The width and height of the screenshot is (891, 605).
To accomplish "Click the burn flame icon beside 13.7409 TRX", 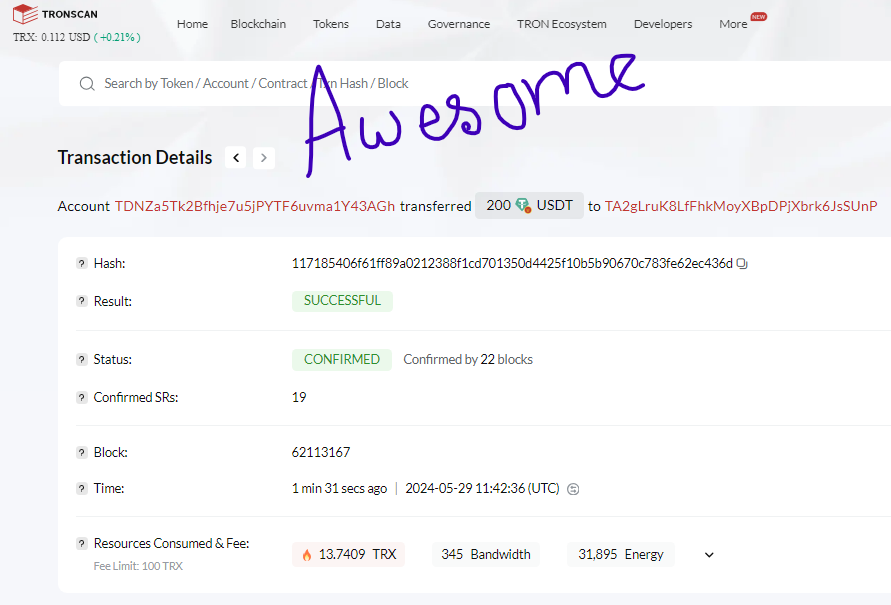I will point(307,555).
